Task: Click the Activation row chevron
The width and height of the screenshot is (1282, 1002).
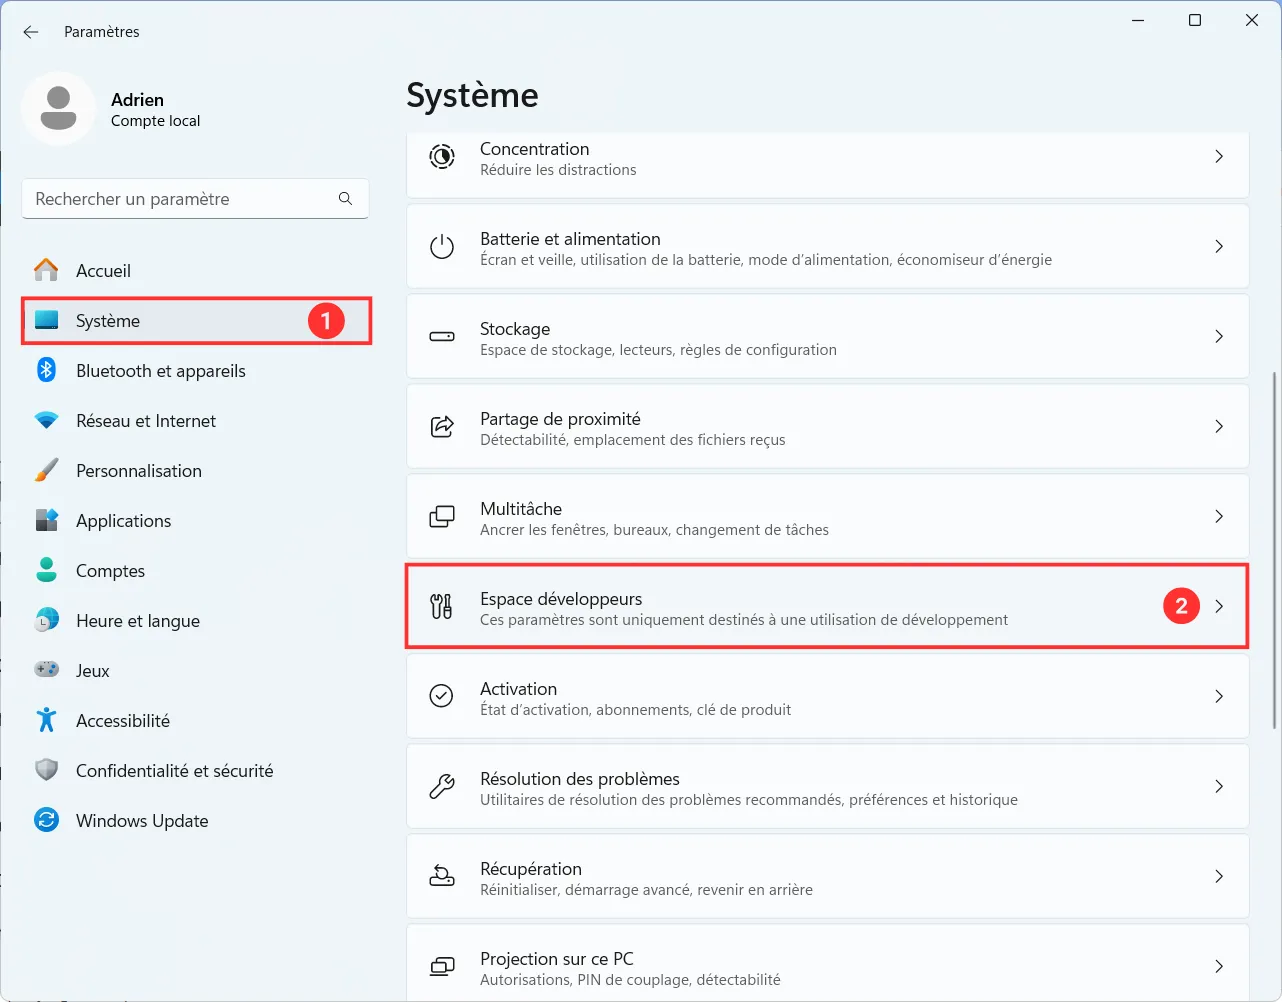Action: pos(1219,696)
